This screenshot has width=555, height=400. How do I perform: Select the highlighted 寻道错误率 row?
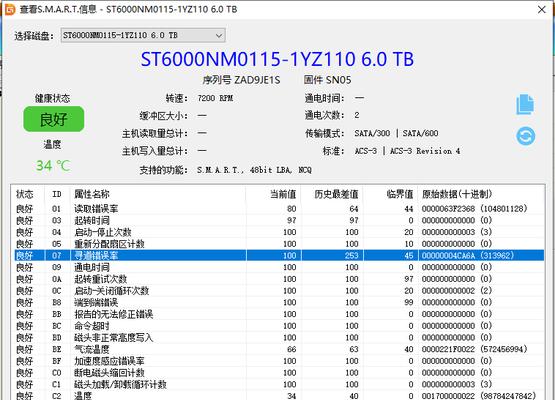point(279,255)
